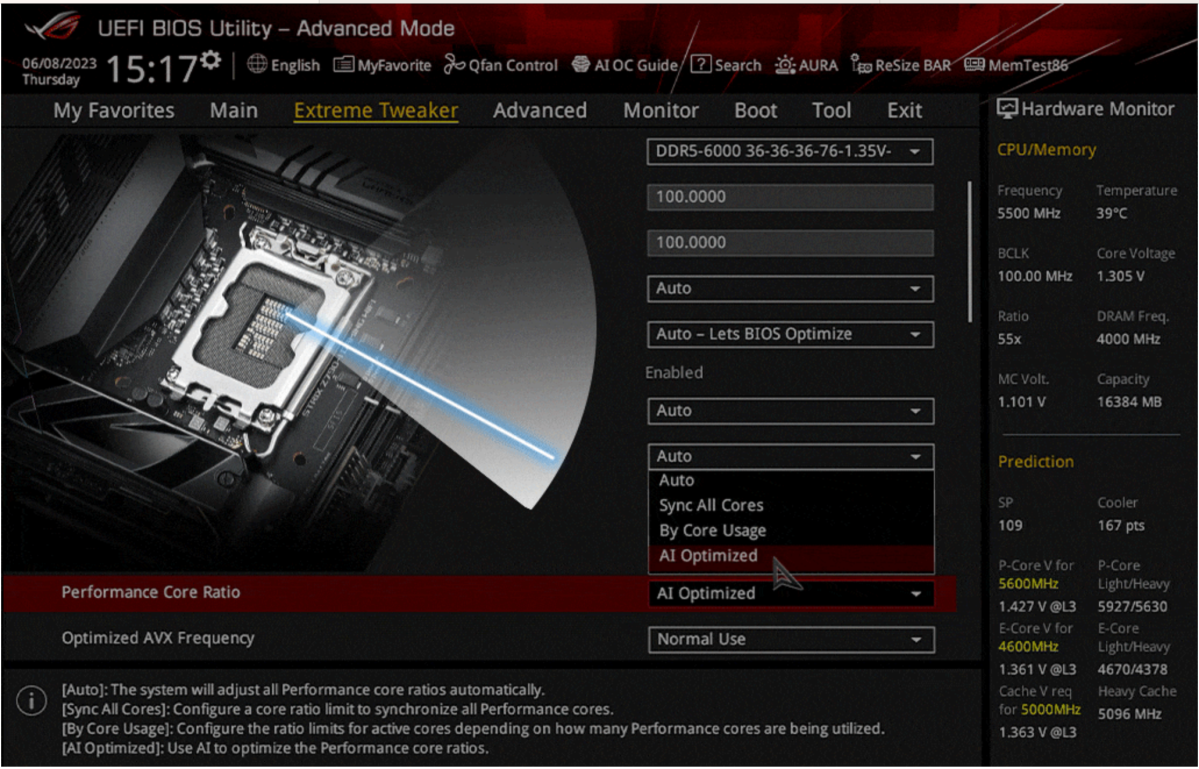This screenshot has height=769, width=1199.
Task: Click the MyFavorite list icon
Action: (x=343, y=65)
